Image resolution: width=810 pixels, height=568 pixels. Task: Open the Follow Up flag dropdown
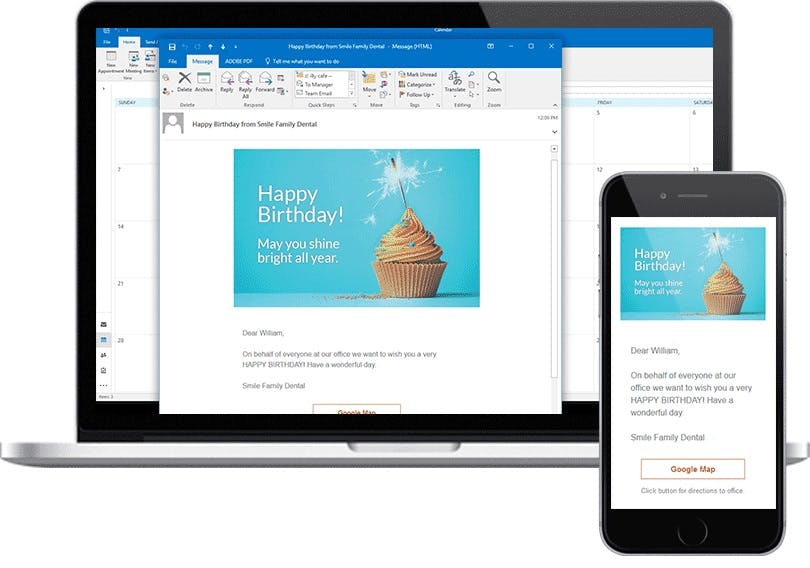point(416,94)
